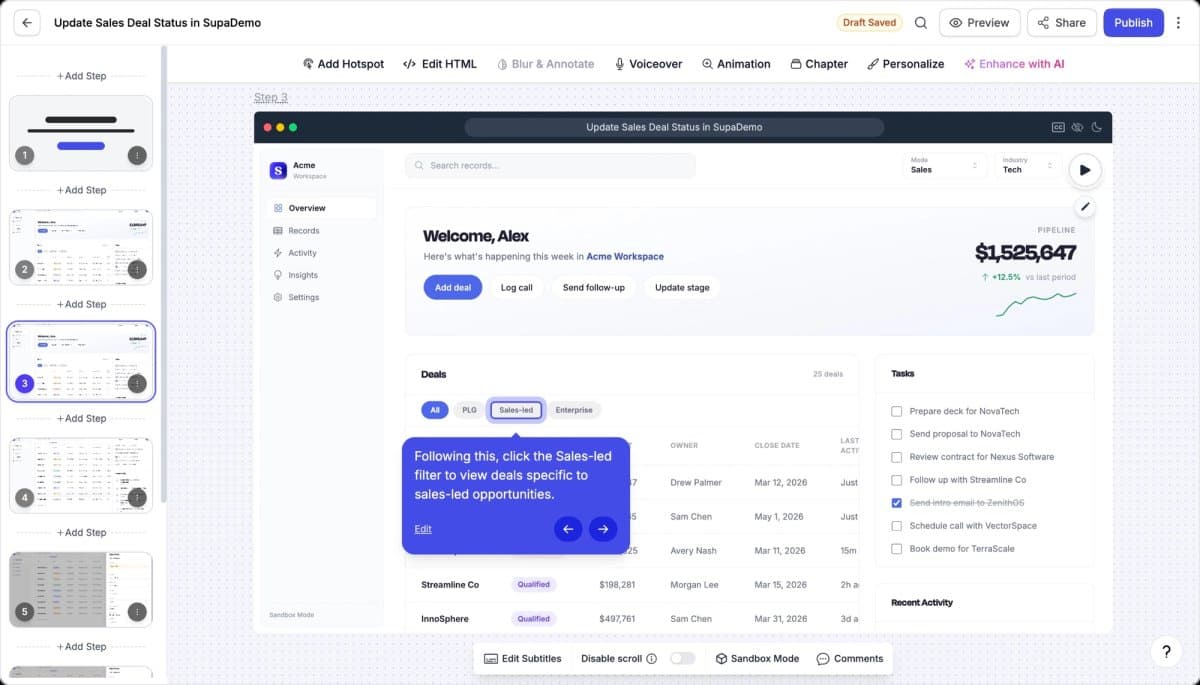1200x685 pixels.
Task: Open Personalize tool
Action: [905, 64]
